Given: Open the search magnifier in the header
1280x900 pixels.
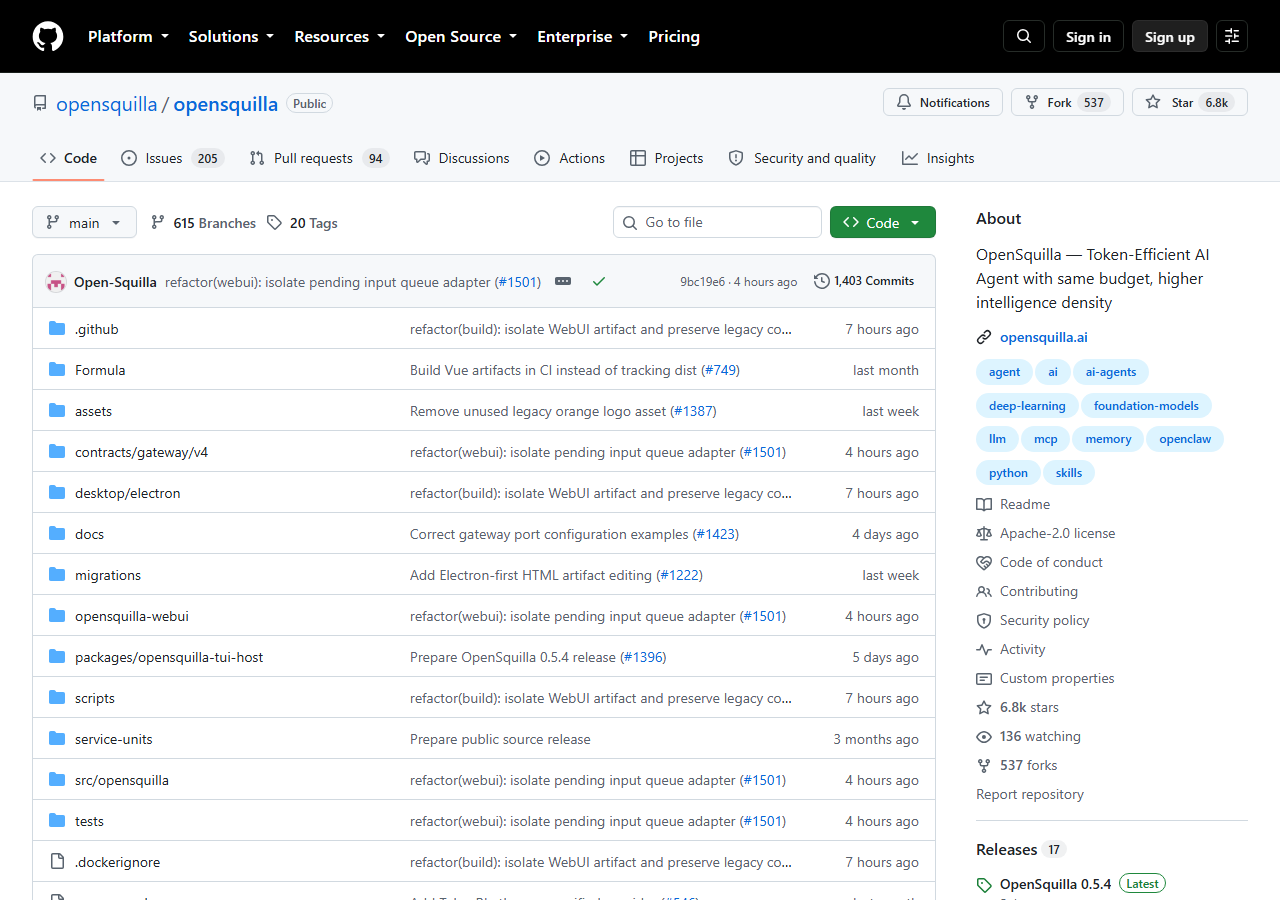Looking at the screenshot, I should pyautogui.click(x=1024, y=36).
